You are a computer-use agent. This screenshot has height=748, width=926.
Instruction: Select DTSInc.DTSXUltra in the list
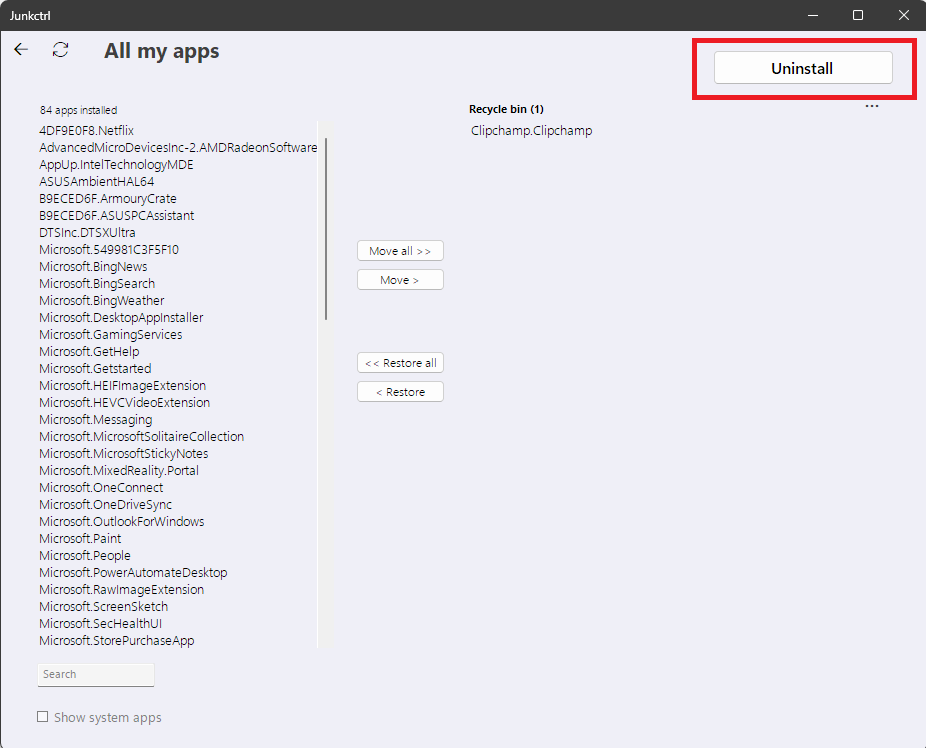click(87, 233)
